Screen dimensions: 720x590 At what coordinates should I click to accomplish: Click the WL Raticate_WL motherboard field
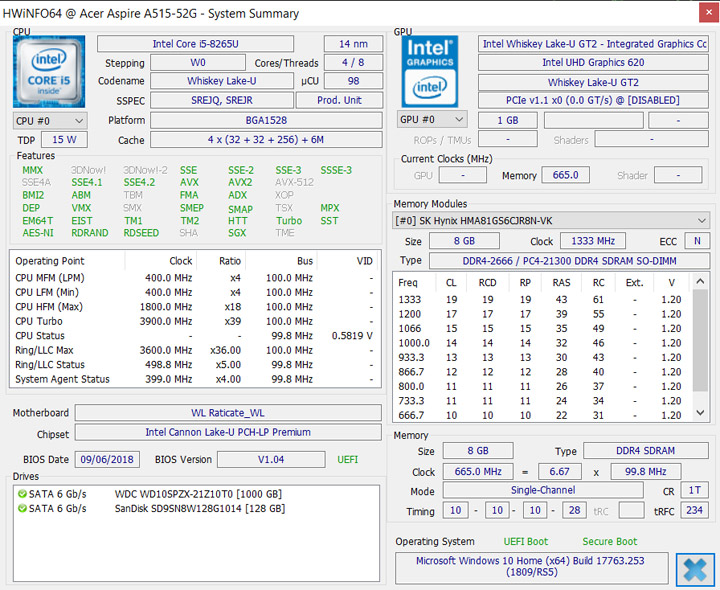[228, 413]
